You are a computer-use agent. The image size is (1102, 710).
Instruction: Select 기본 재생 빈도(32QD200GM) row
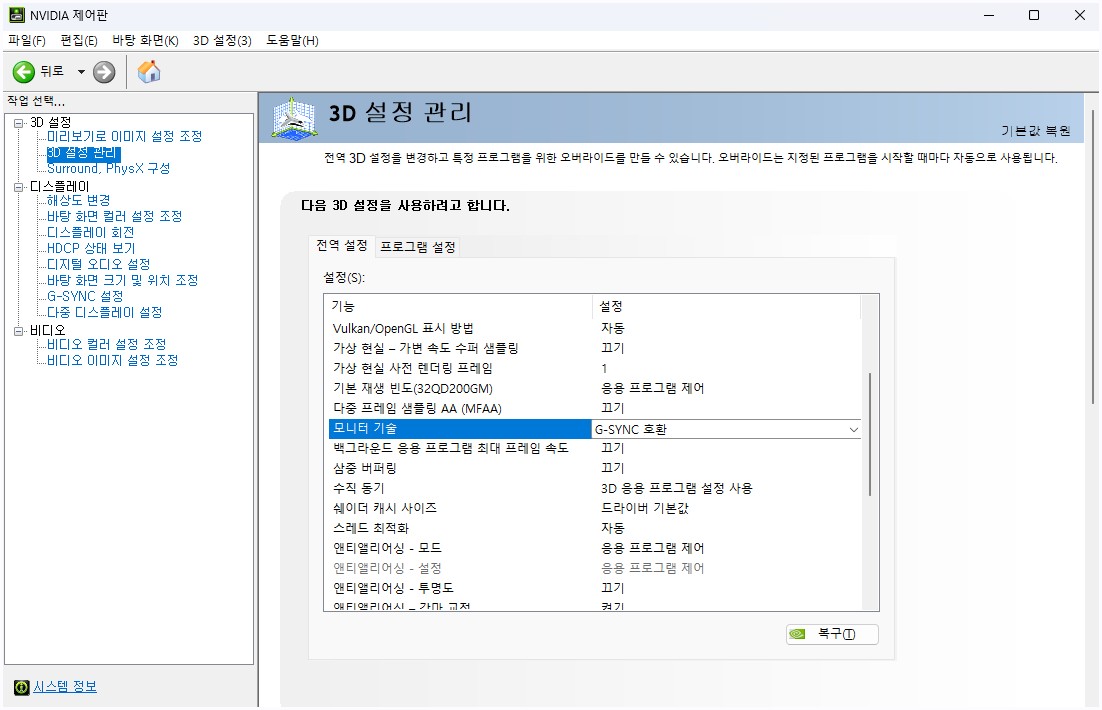click(x=595, y=388)
